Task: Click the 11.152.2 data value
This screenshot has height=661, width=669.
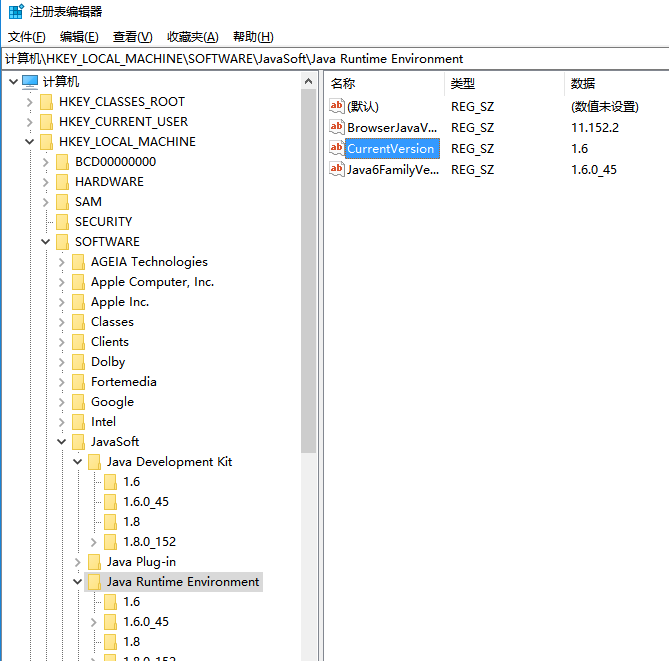Action: [595, 128]
